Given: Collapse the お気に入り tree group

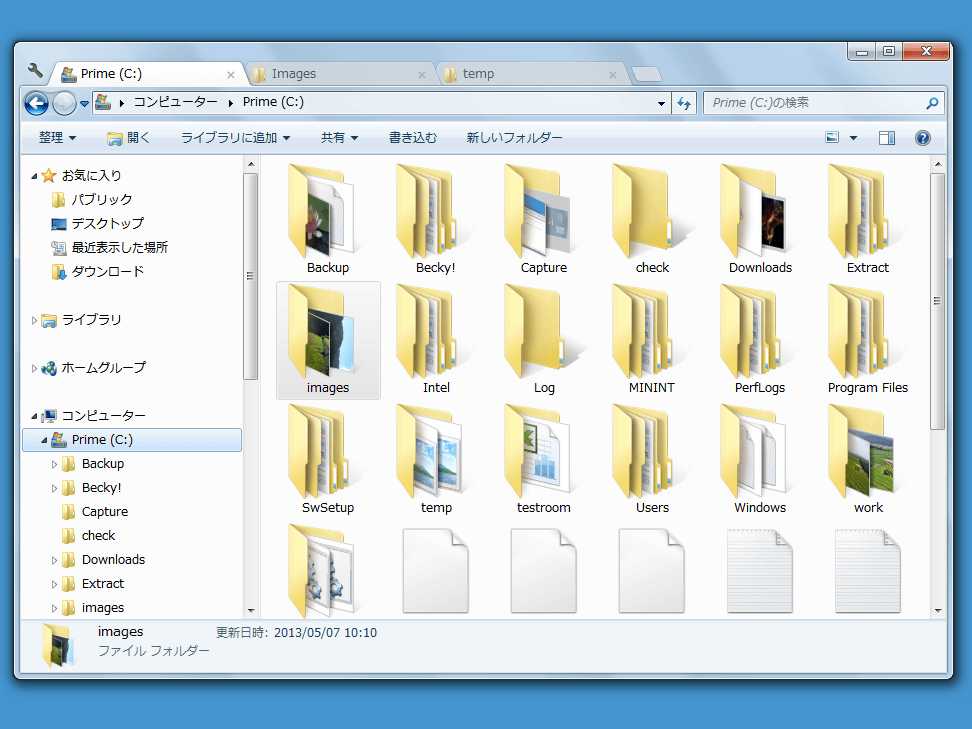Looking at the screenshot, I should pyautogui.click(x=34, y=177).
